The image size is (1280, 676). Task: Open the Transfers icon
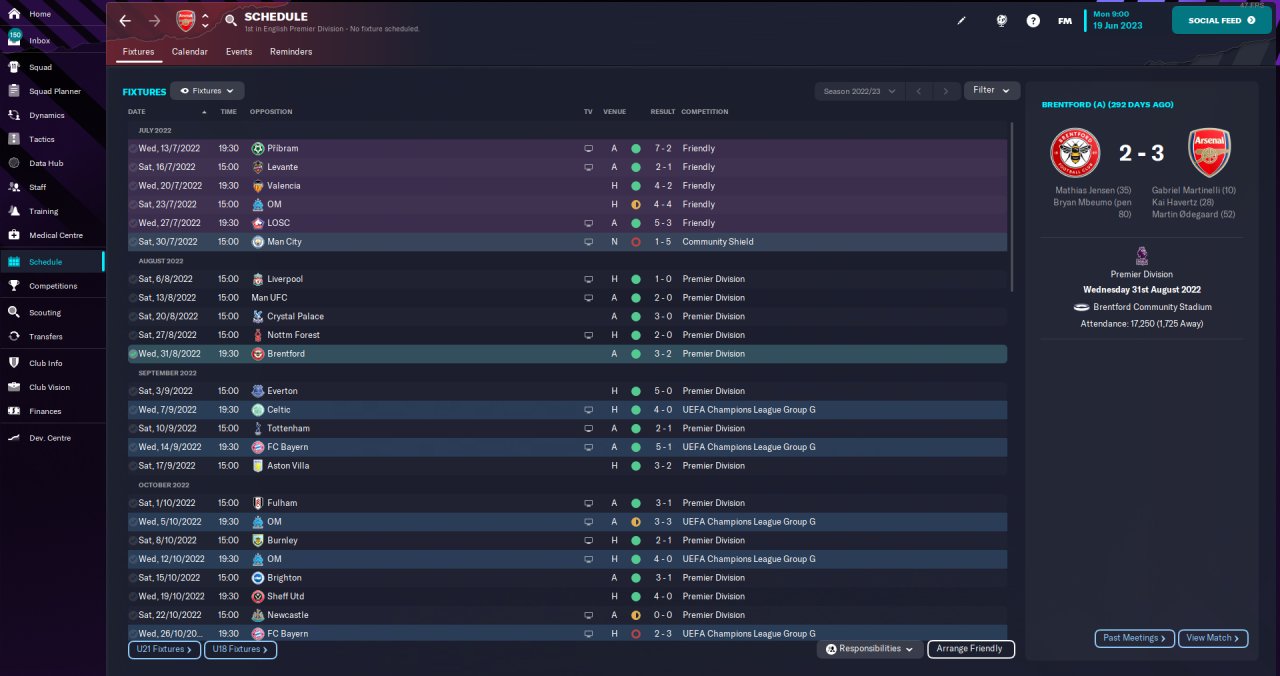click(x=14, y=336)
